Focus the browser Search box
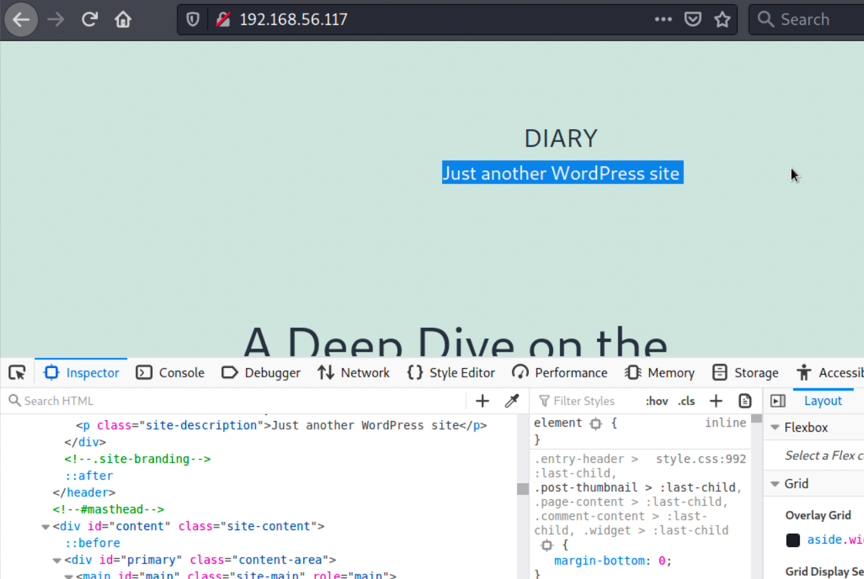 click(807, 20)
